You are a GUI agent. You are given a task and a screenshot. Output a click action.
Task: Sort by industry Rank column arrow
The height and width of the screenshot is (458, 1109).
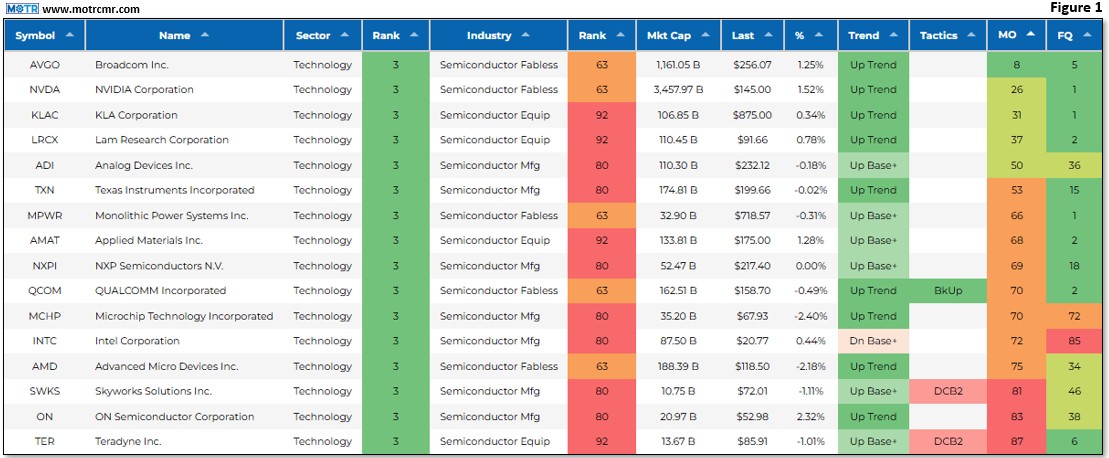620,35
